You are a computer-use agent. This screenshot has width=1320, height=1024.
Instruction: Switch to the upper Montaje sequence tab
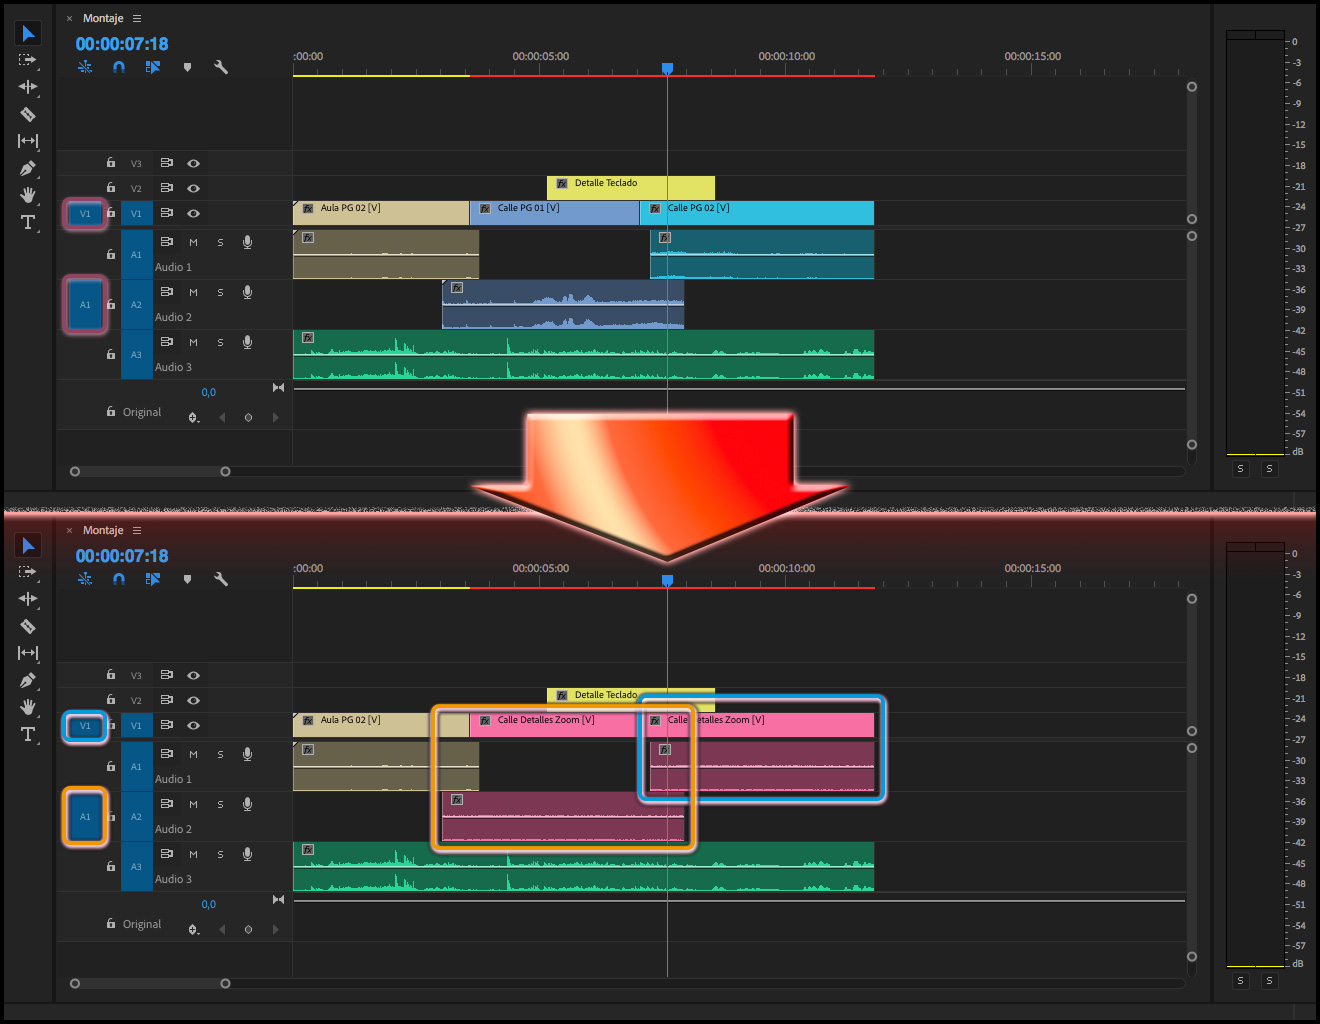tap(103, 18)
